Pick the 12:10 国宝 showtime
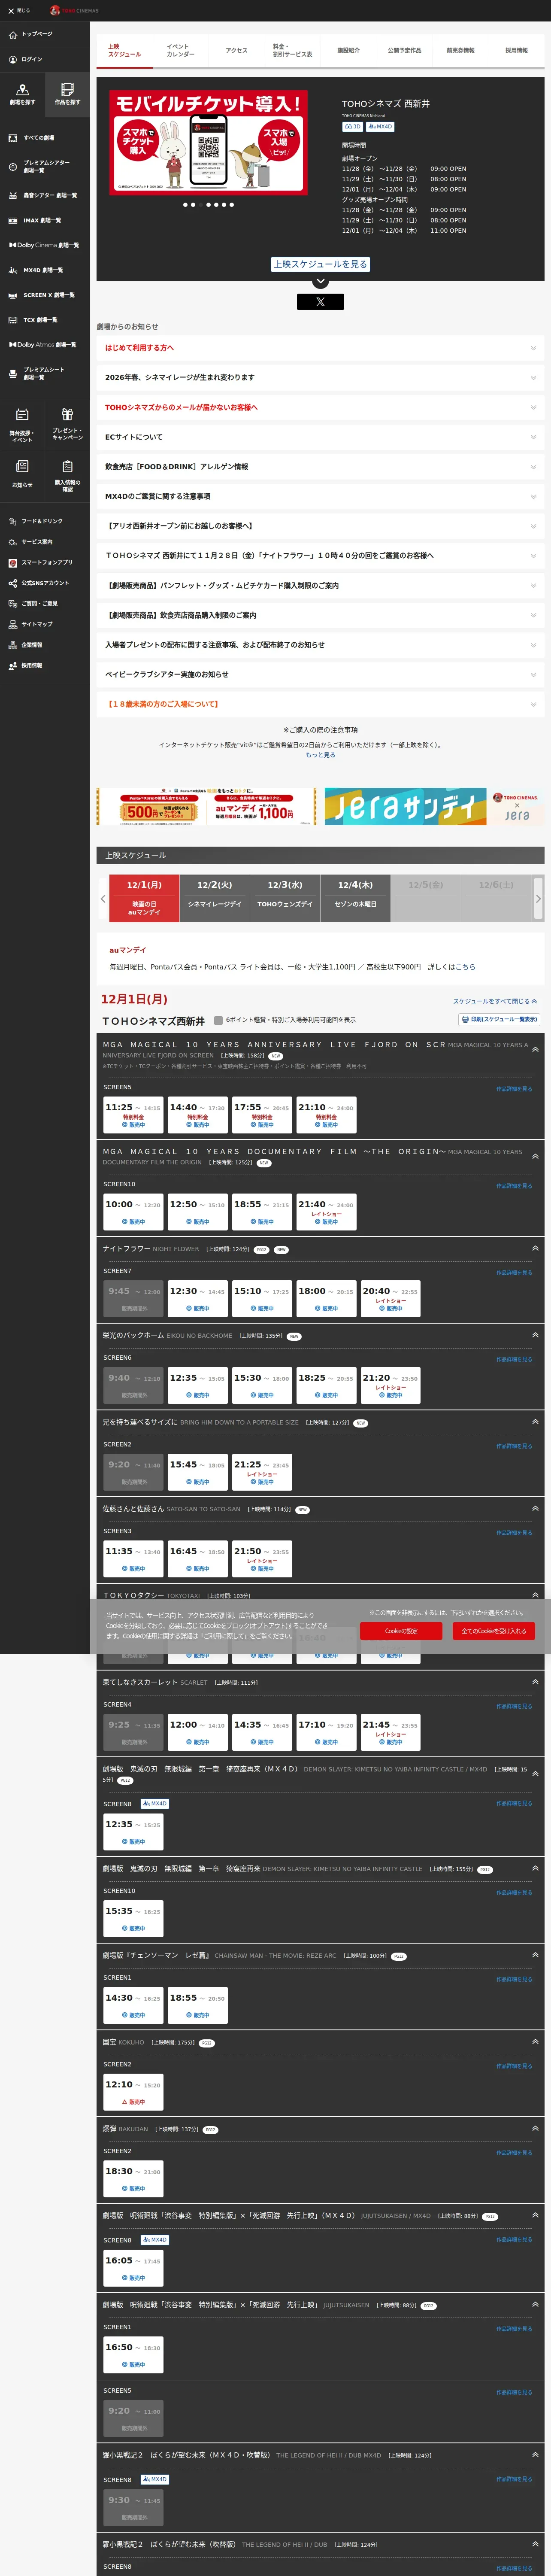 (133, 2093)
